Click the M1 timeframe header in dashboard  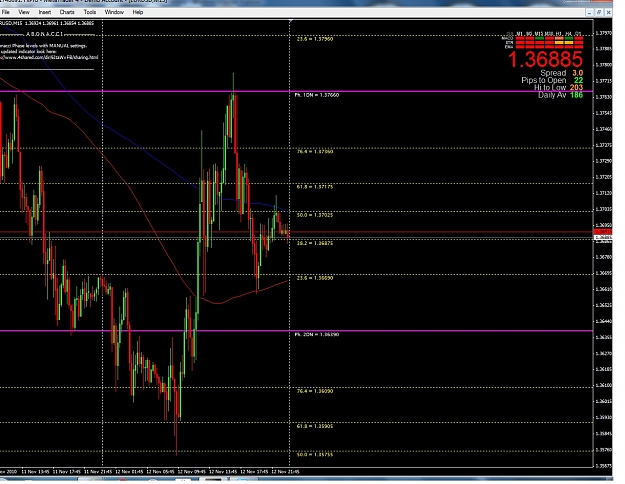pos(520,34)
